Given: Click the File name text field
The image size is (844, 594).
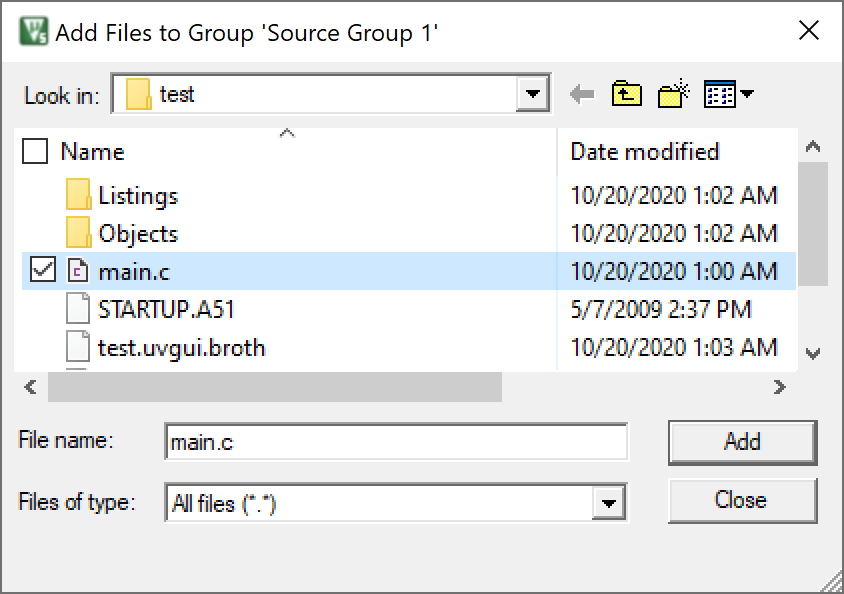Looking at the screenshot, I should [396, 442].
